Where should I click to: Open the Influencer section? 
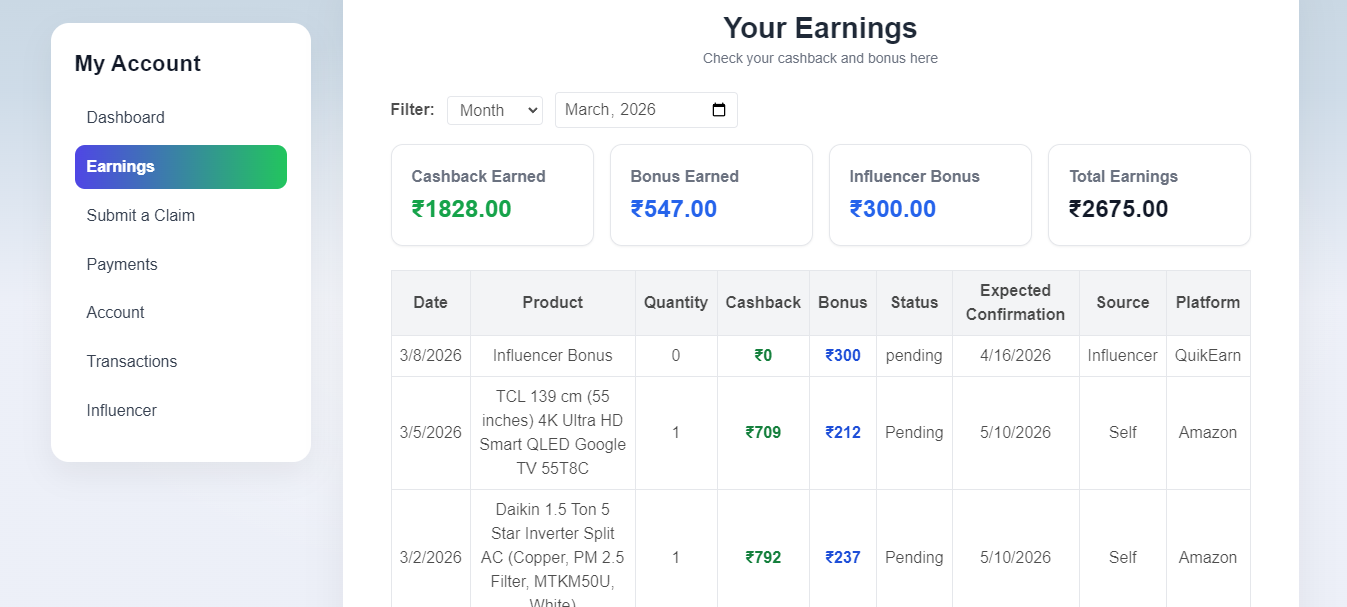click(x=121, y=410)
